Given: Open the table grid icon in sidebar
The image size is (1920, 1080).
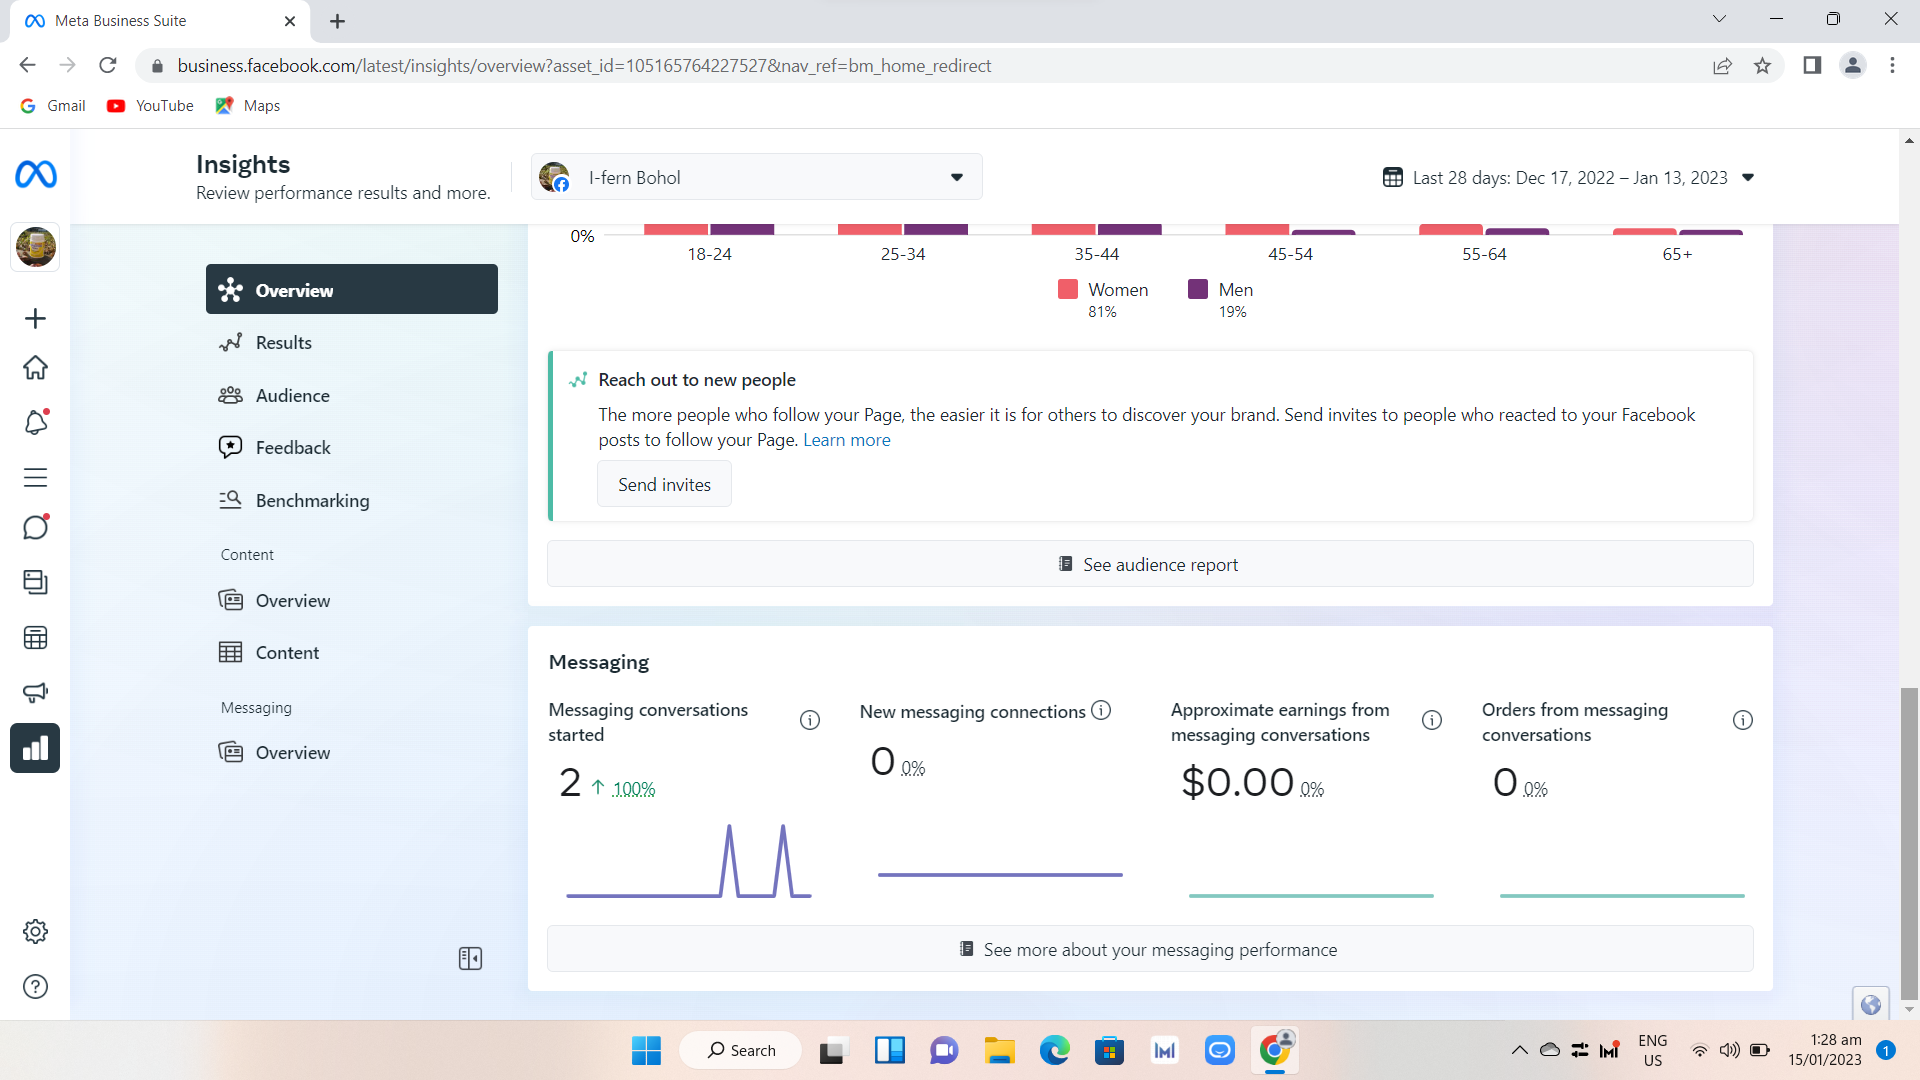Looking at the screenshot, I should pos(35,638).
